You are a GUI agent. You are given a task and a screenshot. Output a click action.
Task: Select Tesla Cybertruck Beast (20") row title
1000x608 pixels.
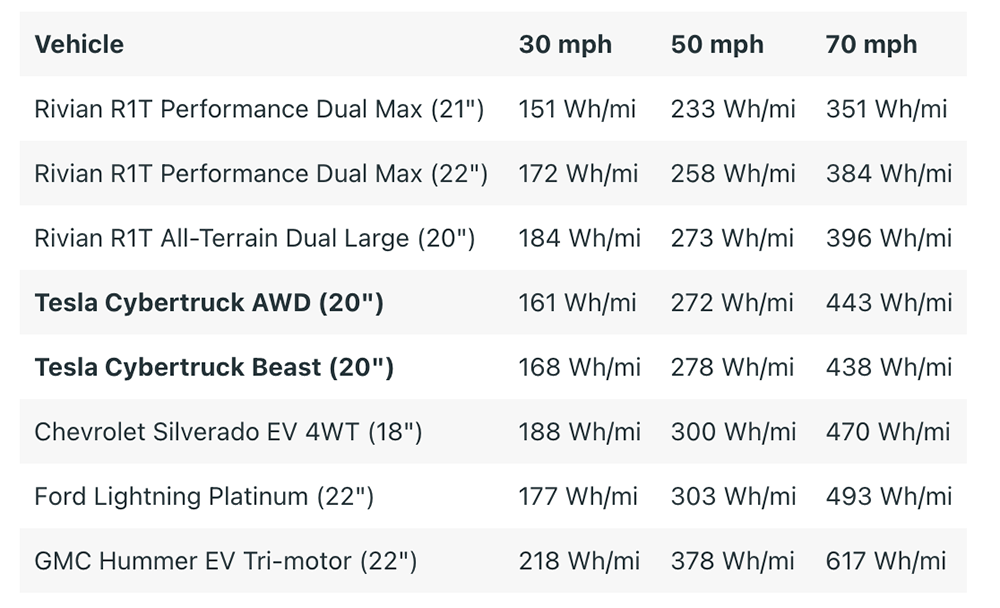coord(214,367)
